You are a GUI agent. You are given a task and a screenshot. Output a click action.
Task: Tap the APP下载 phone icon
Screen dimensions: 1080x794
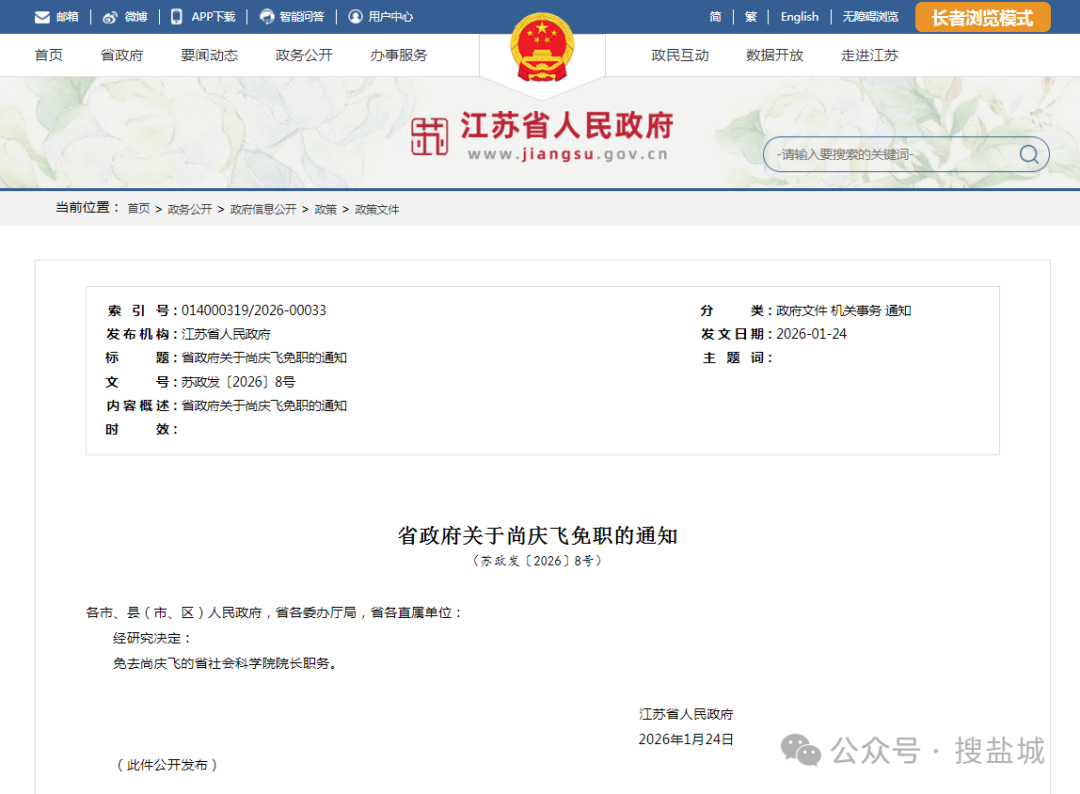point(176,17)
